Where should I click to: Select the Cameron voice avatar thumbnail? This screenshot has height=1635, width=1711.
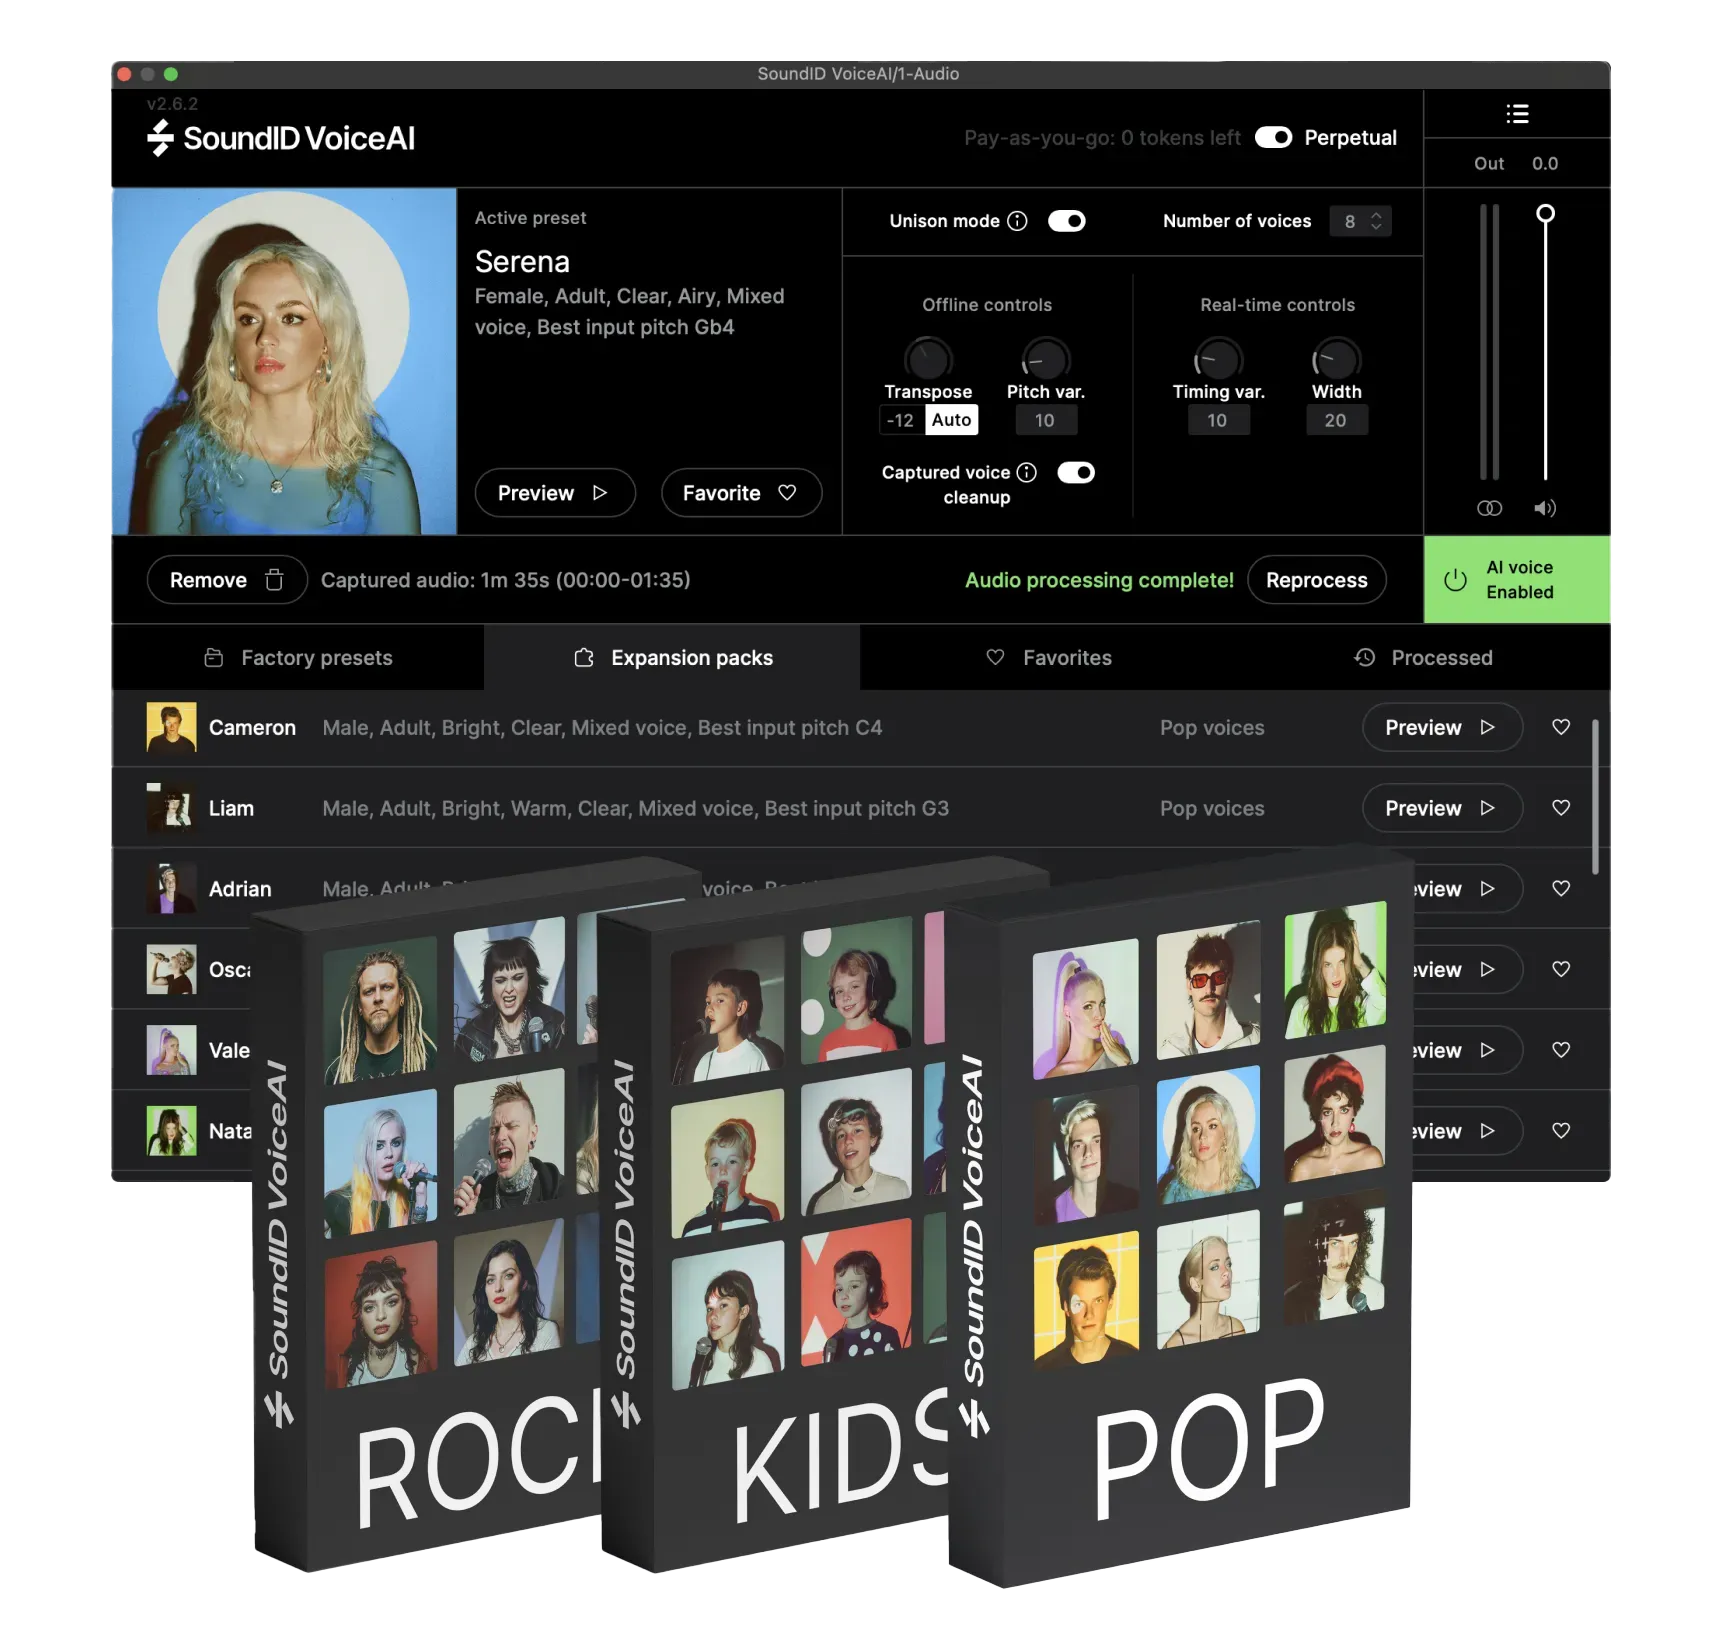(x=171, y=727)
